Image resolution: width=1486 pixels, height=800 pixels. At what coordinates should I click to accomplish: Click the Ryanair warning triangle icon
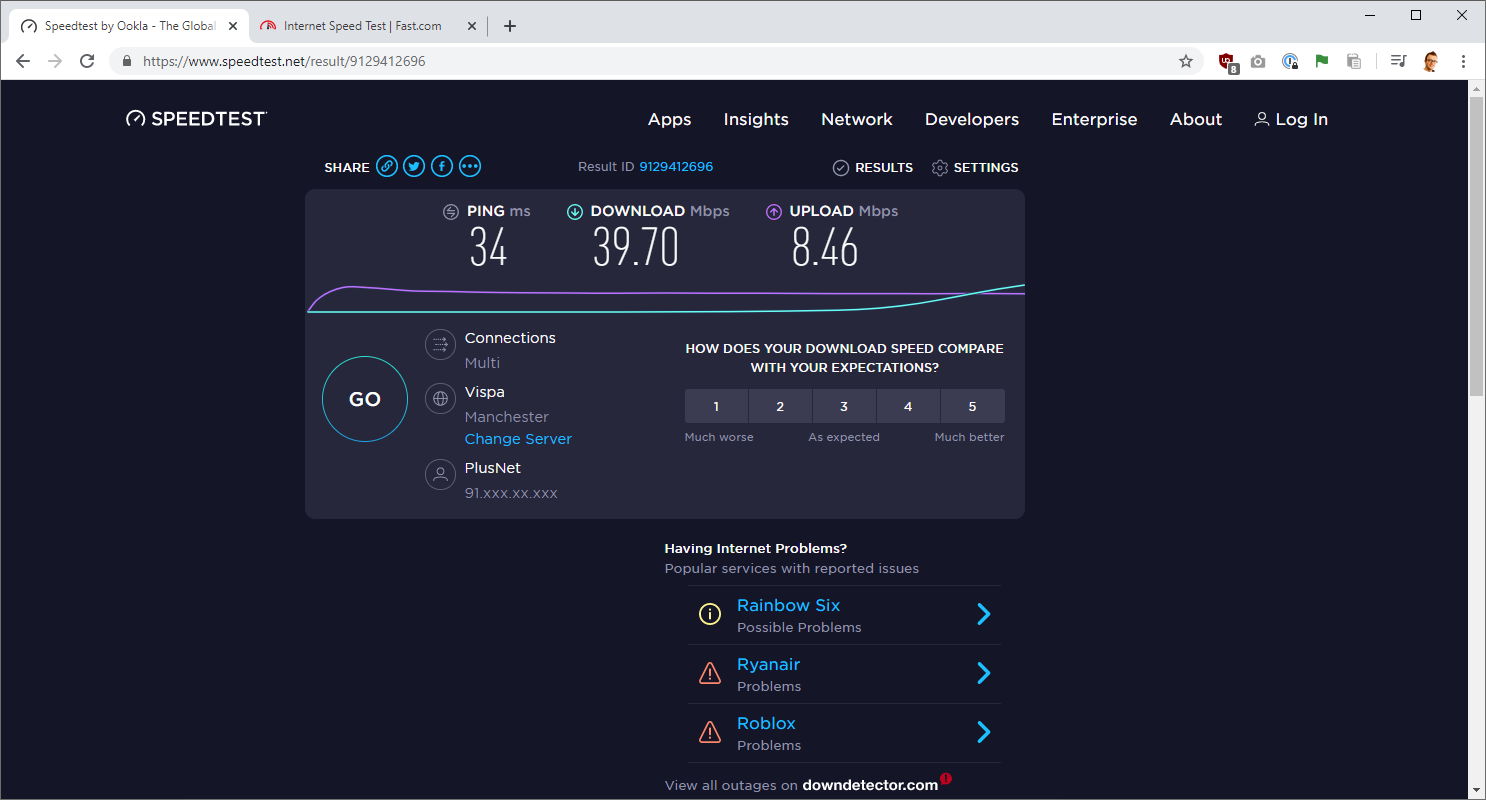point(709,674)
